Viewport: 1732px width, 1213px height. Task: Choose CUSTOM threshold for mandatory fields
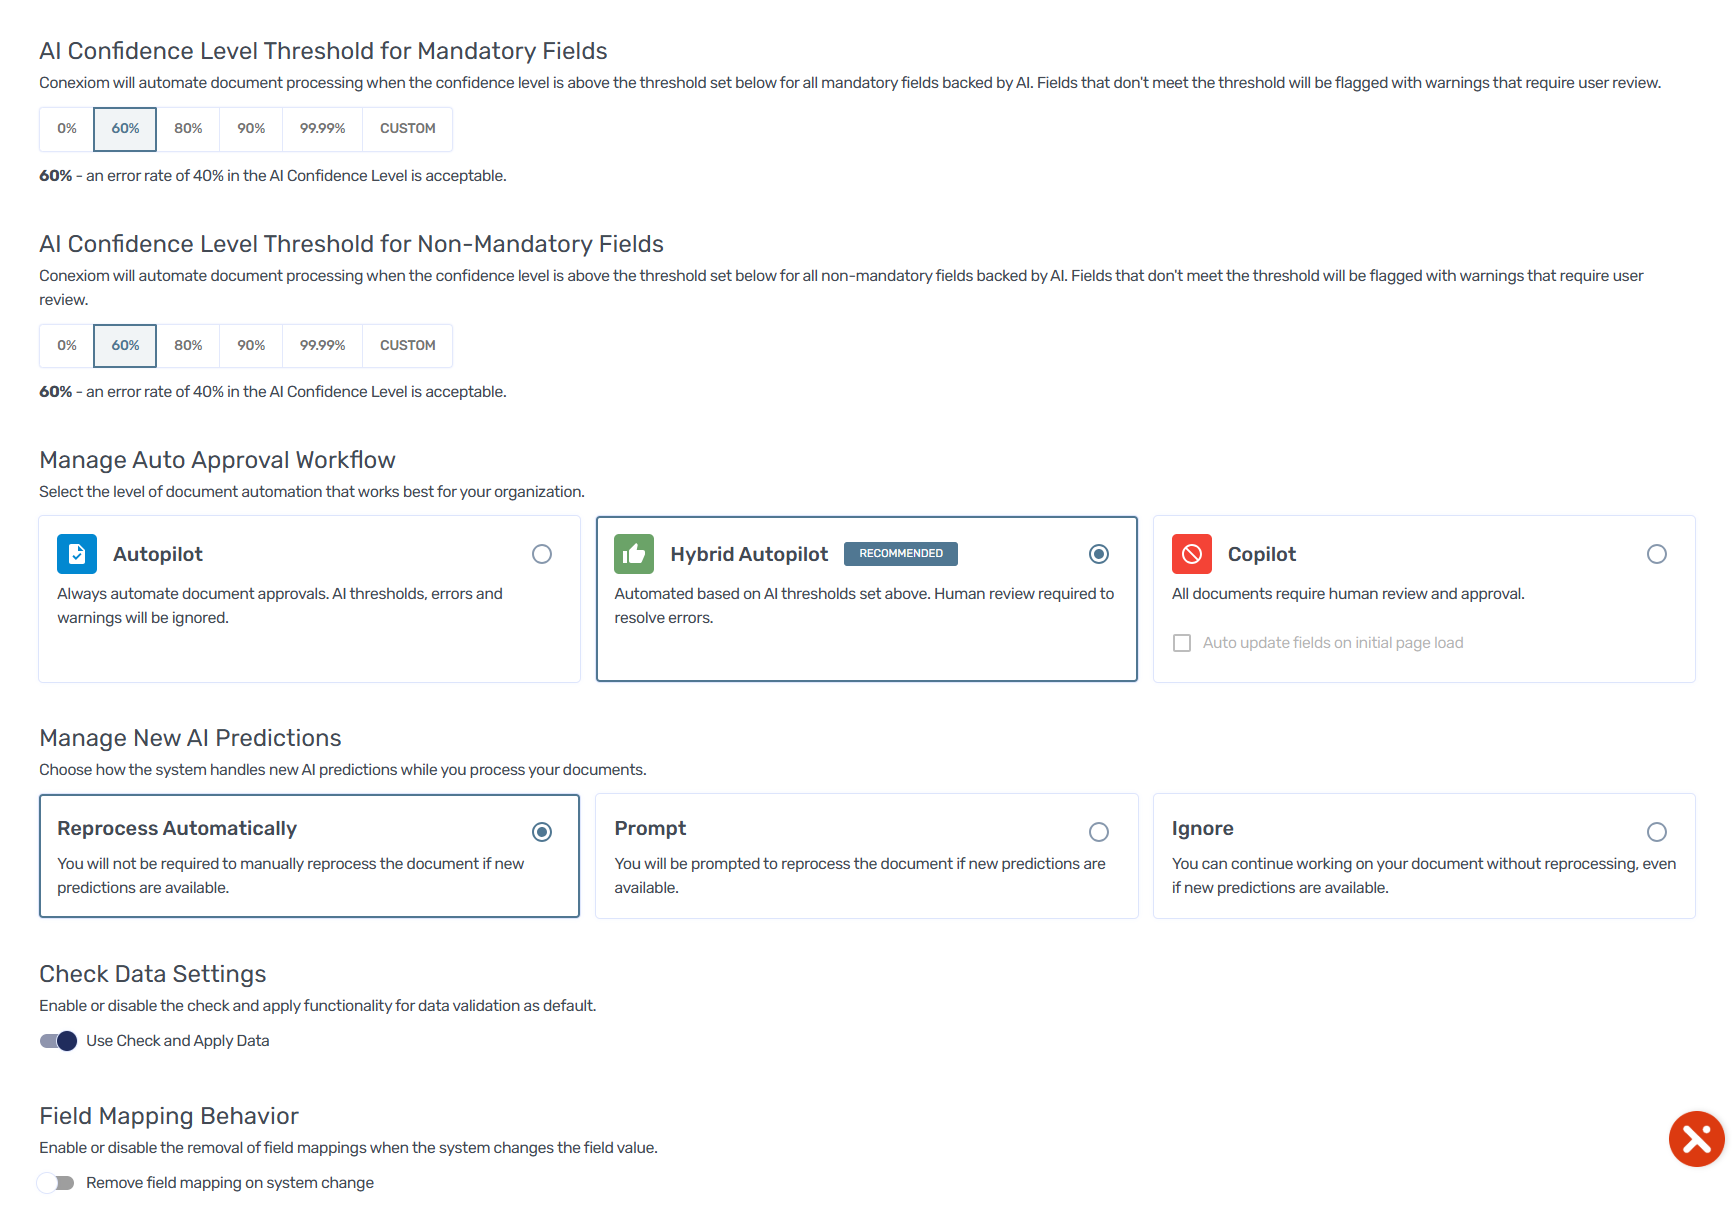(407, 129)
